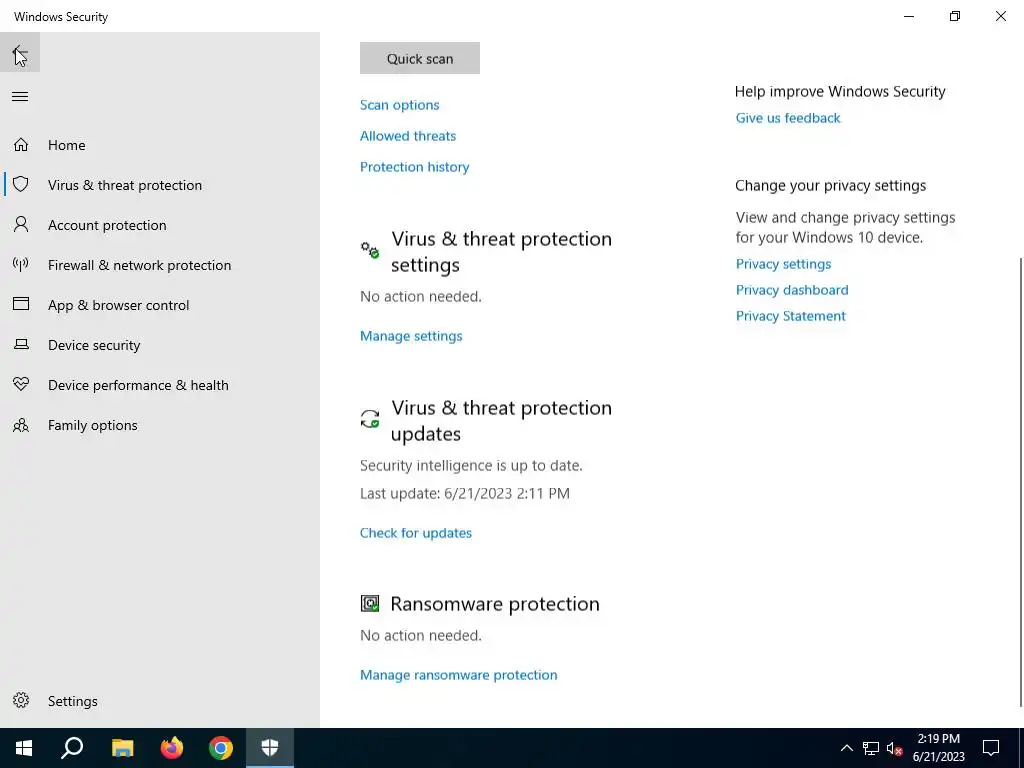The height and width of the screenshot is (768, 1024).
Task: Open Manage ransomware protection link
Action: click(458, 675)
